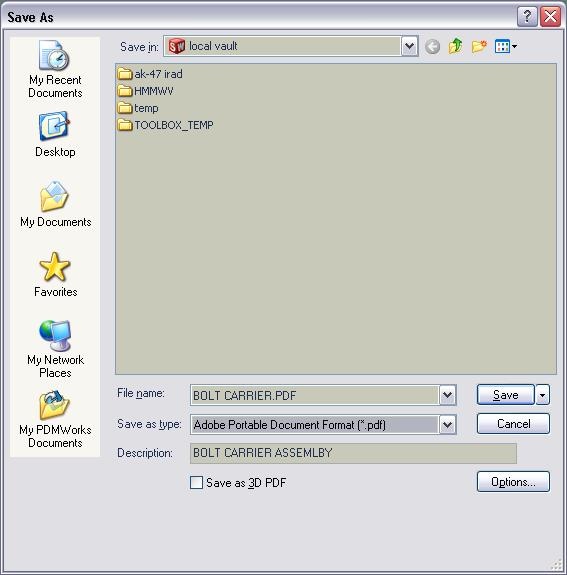
Task: Open the Save as type dropdown
Action: [x=447, y=425]
